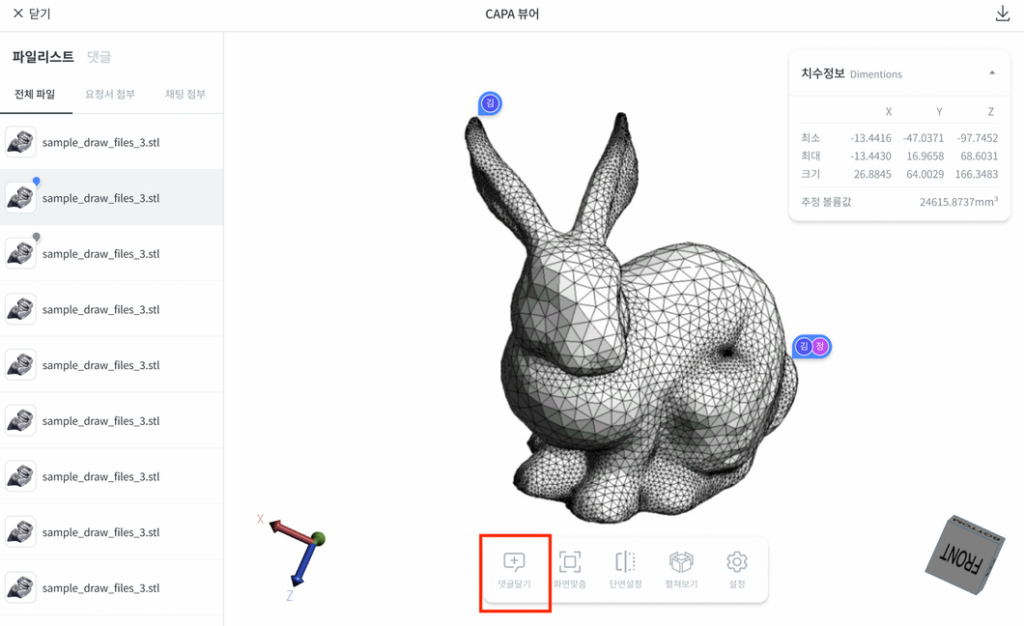Open the sample_draw_files_3.stl row with gray dot

pyautogui.click(x=112, y=253)
